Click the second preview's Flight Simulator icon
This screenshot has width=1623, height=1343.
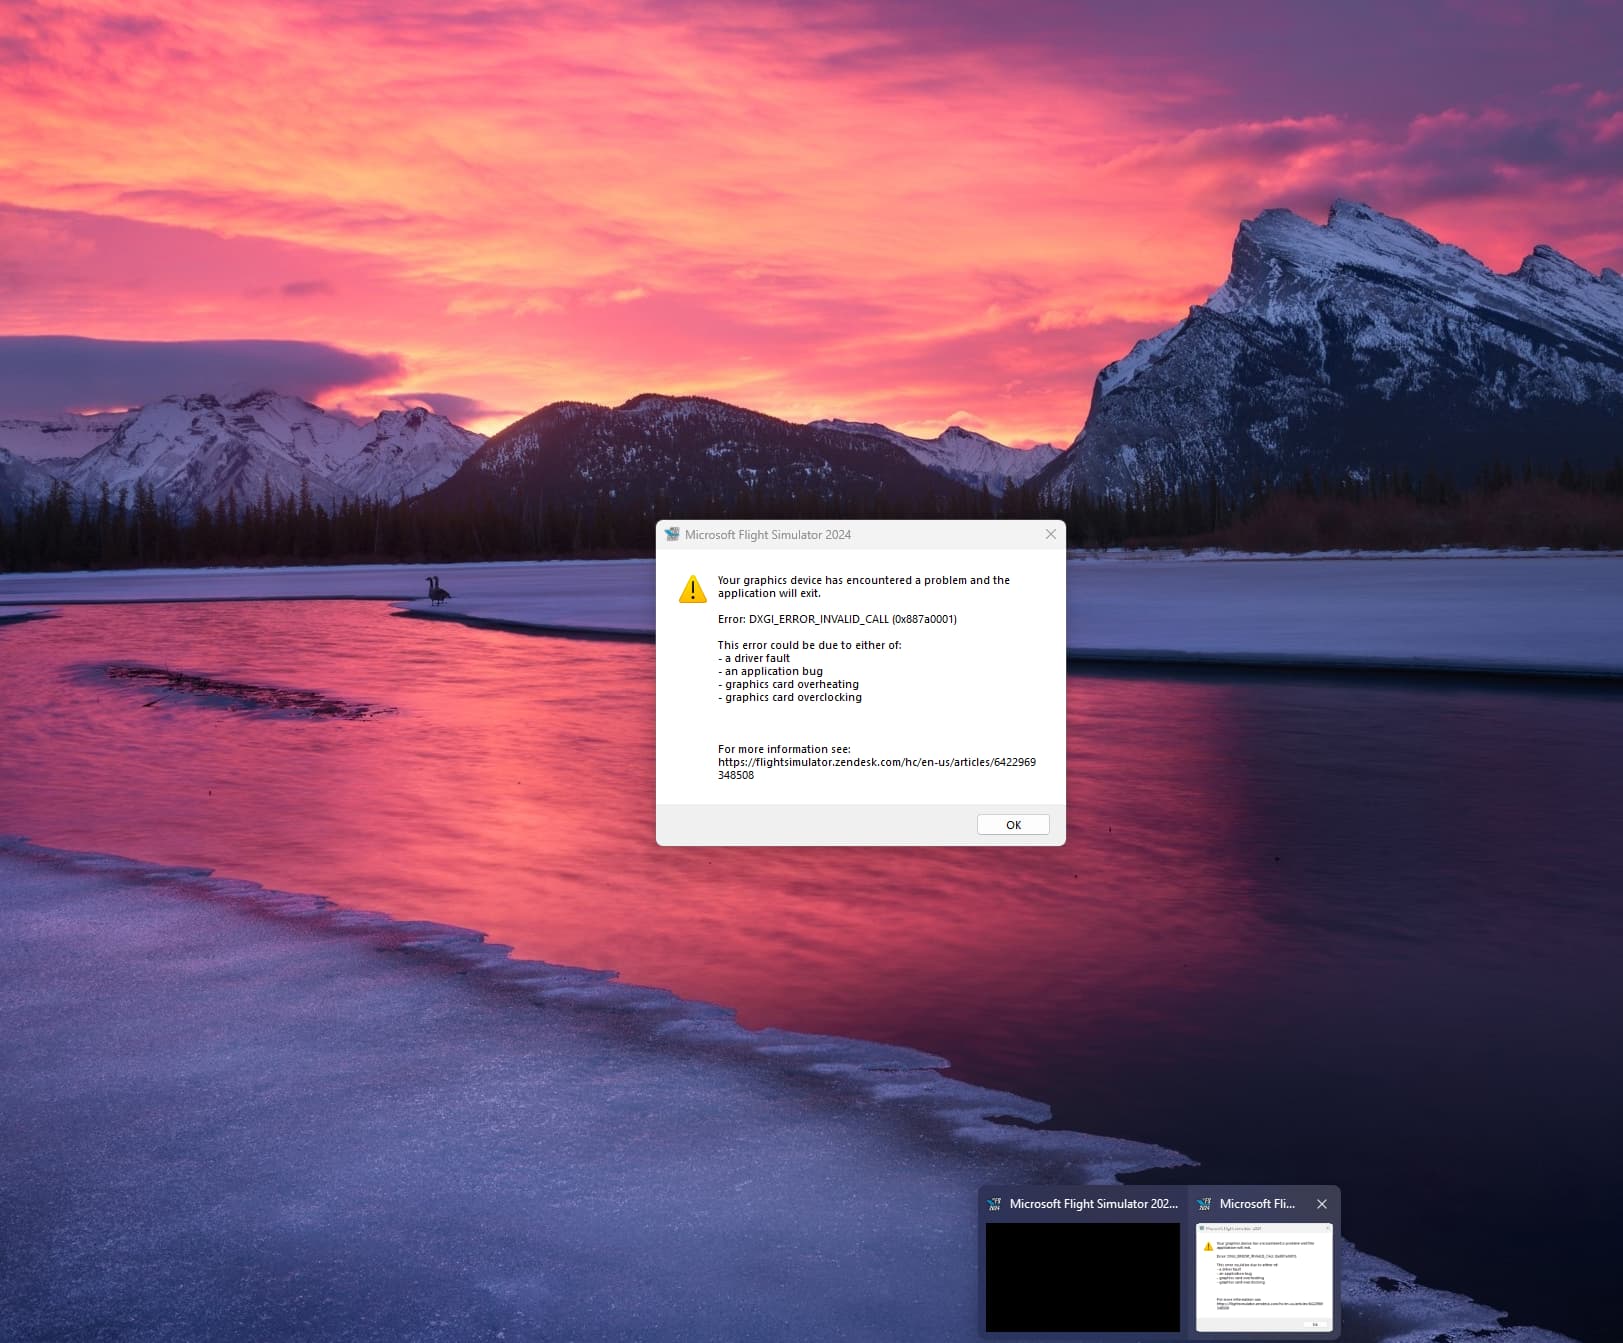(x=1204, y=1204)
